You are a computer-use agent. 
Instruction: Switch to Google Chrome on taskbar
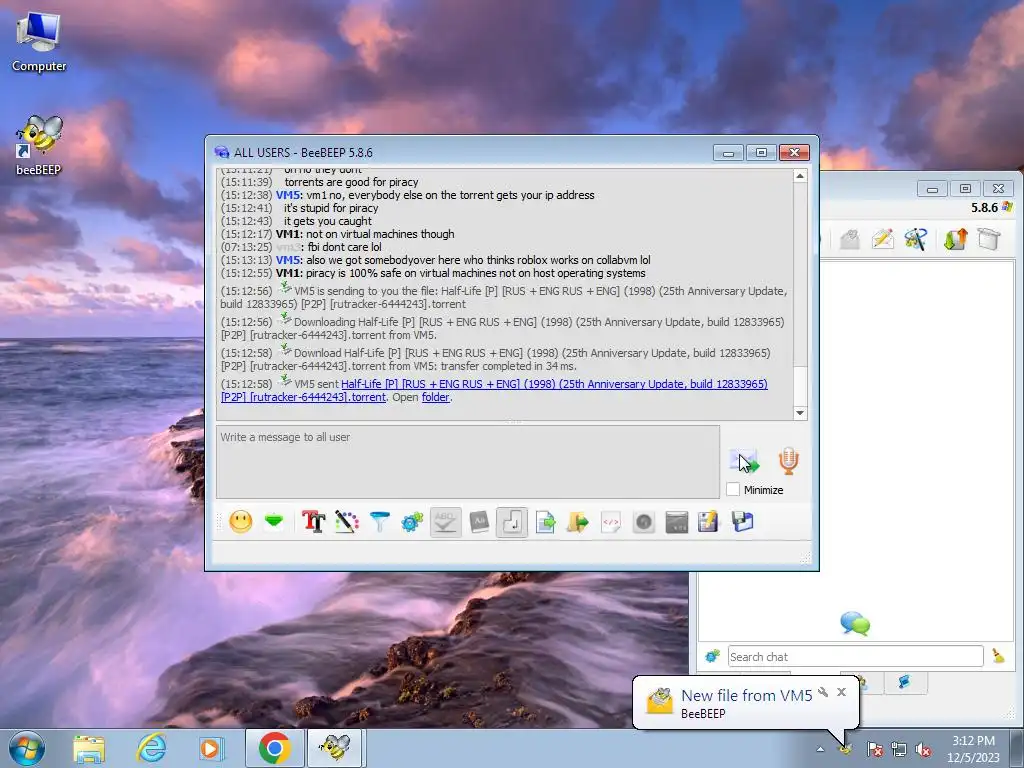[274, 748]
